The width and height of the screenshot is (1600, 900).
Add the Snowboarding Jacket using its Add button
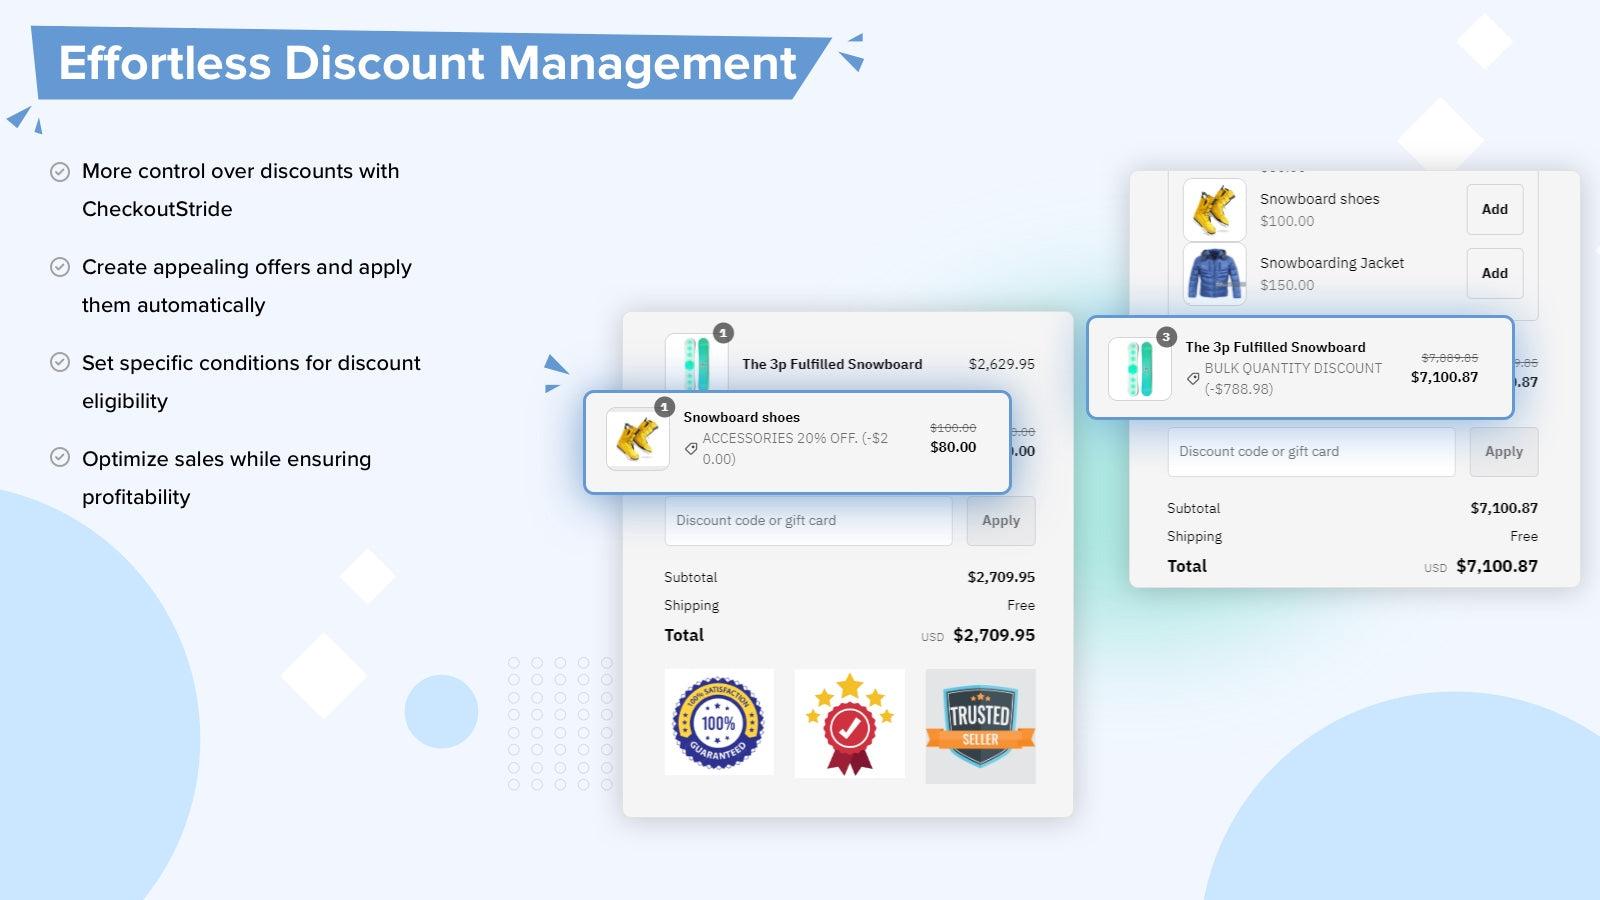[x=1494, y=273]
